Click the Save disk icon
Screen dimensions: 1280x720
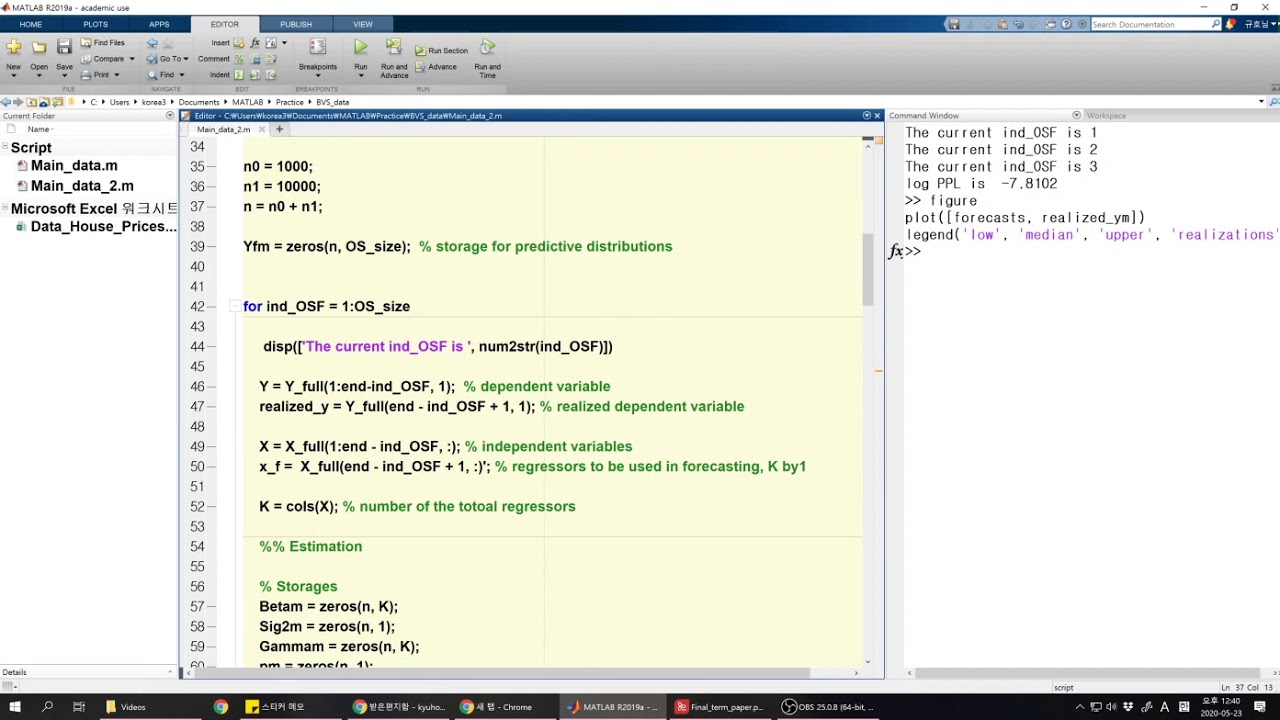pos(64,47)
